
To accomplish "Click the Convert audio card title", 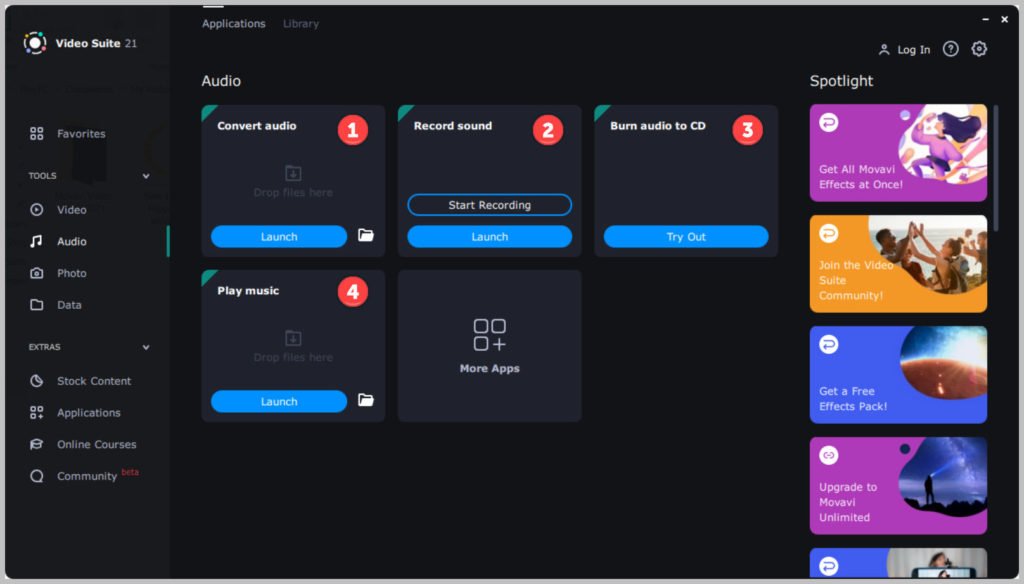I will (x=257, y=125).
